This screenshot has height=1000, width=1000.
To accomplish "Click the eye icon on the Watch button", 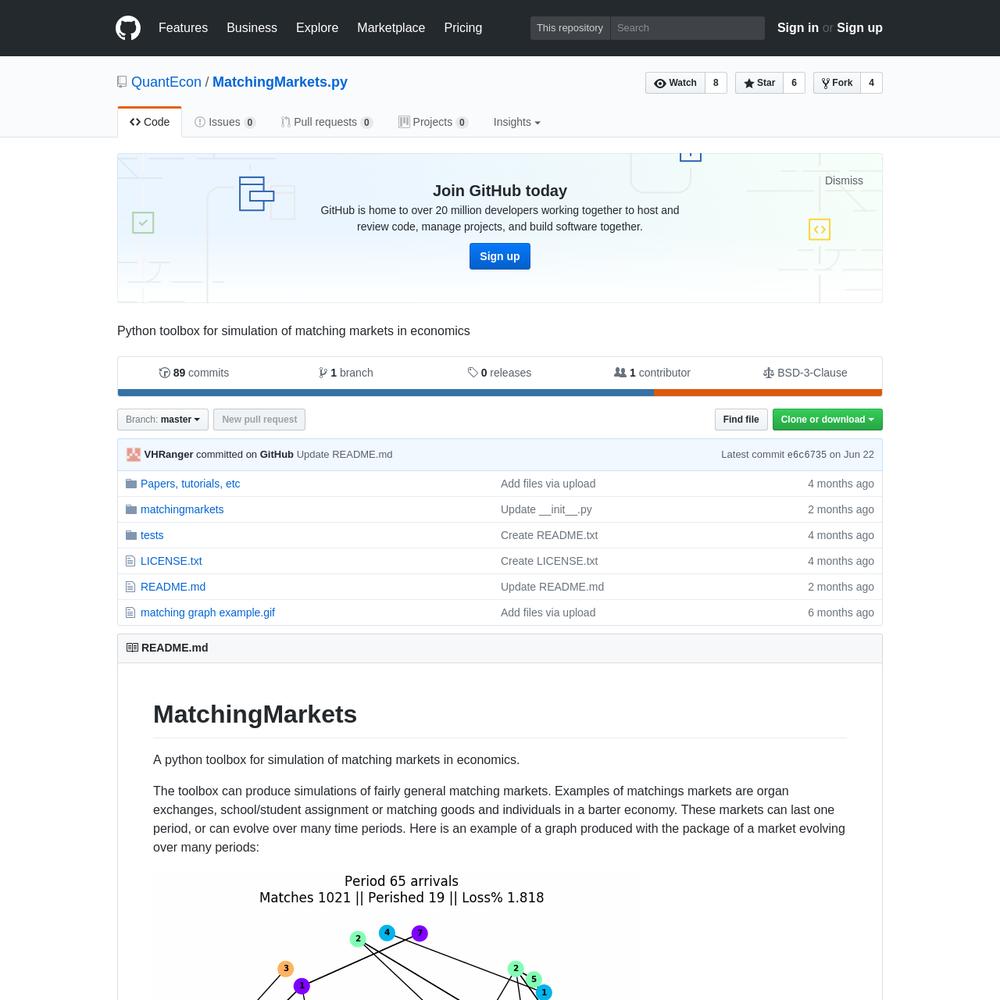I will coord(660,83).
